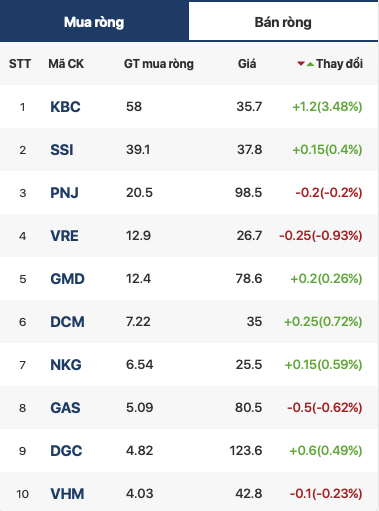The height and width of the screenshot is (511, 379).
Task: Open the GMD stock link
Action: (x=67, y=279)
